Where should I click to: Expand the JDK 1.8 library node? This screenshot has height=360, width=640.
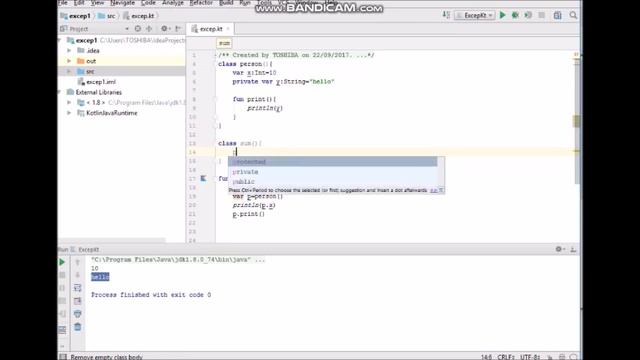point(69,102)
